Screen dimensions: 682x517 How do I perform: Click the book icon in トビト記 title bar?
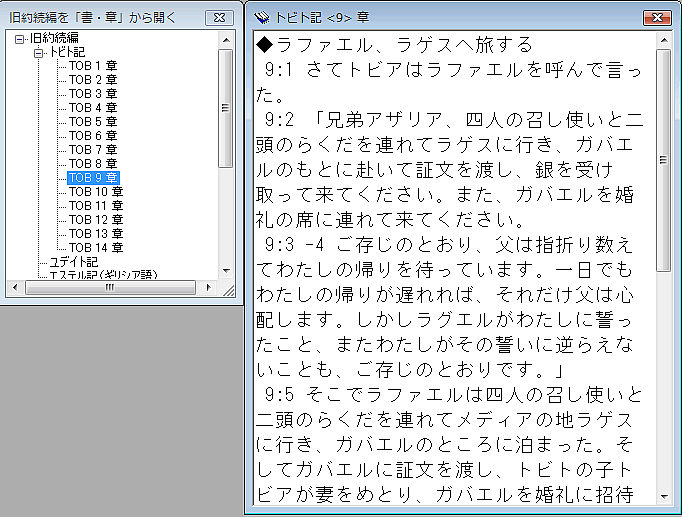262,17
